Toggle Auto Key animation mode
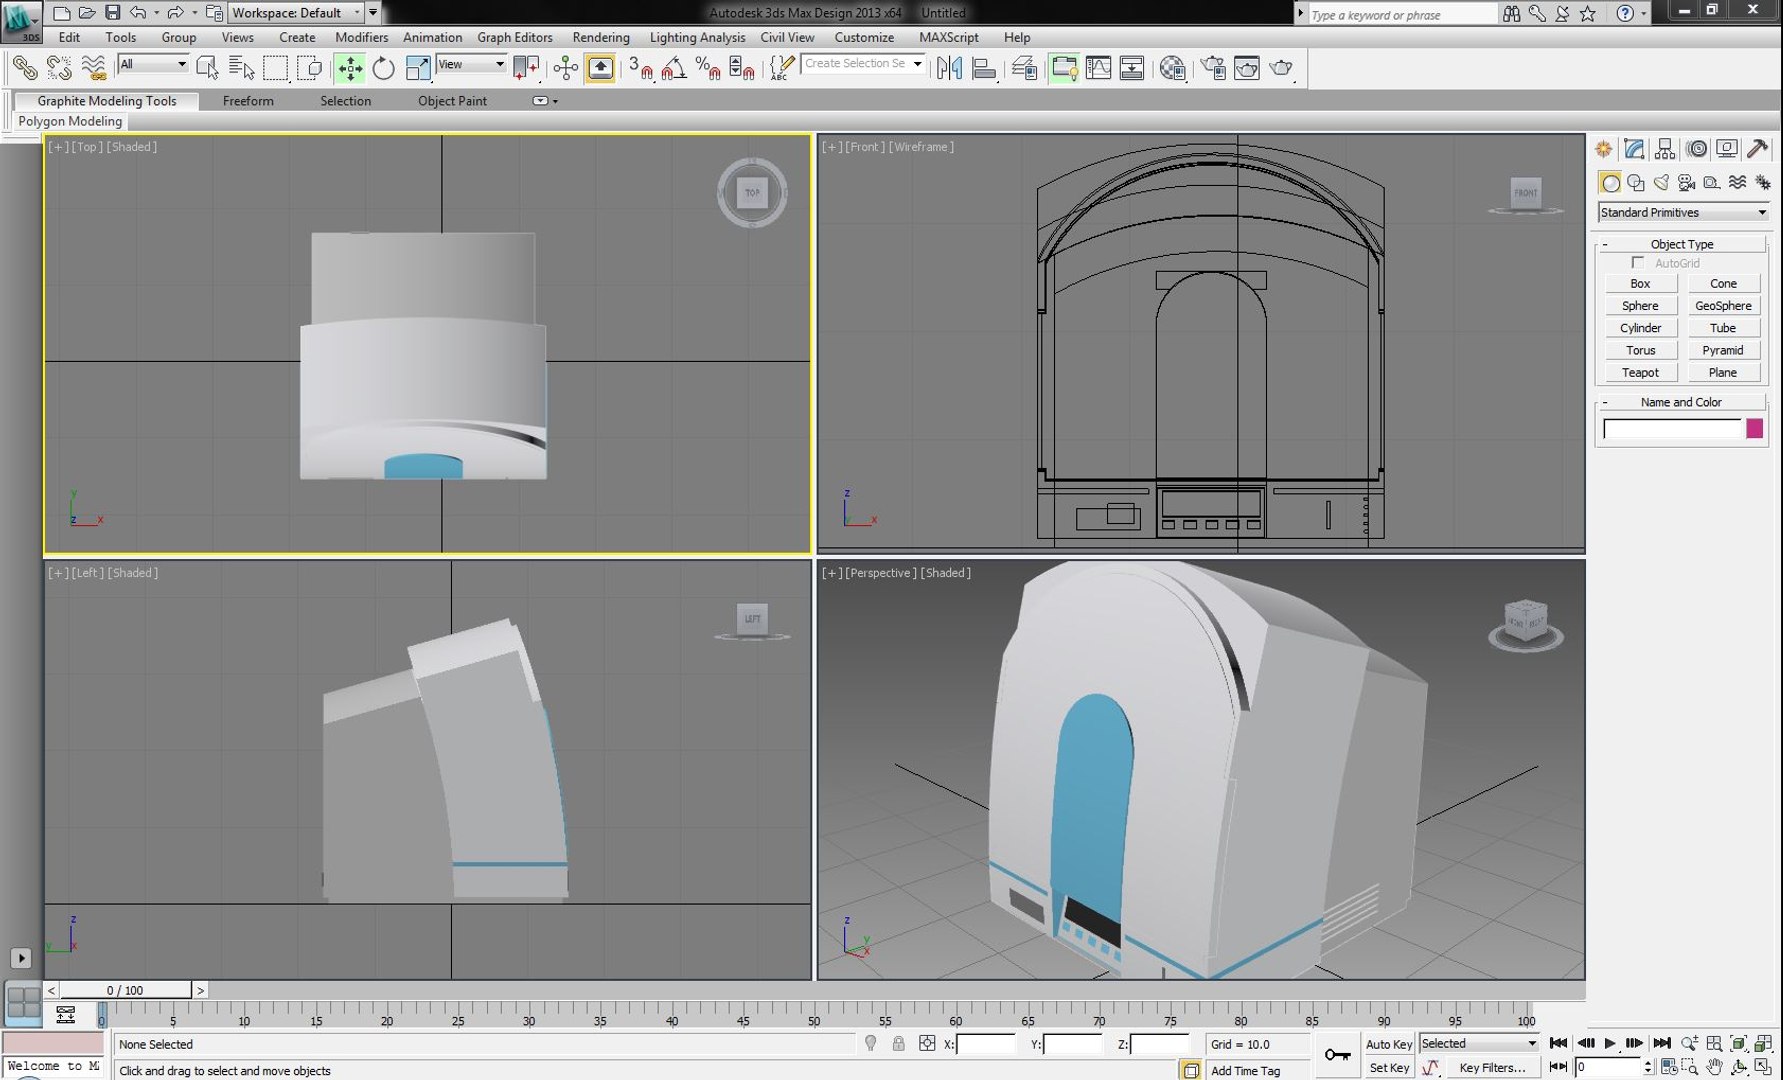The height and width of the screenshot is (1080, 1783). tap(1388, 1044)
